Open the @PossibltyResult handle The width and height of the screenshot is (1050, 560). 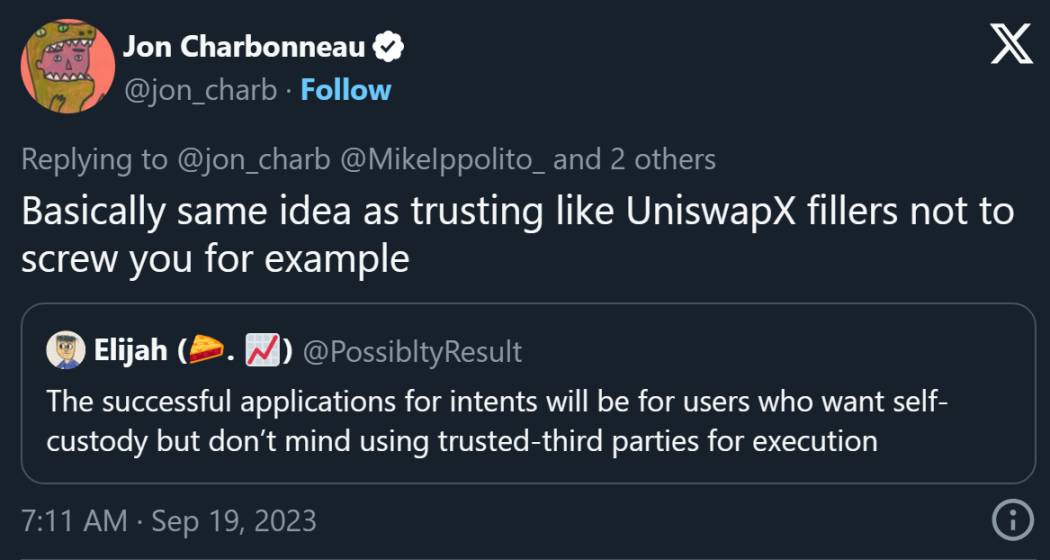(x=412, y=351)
